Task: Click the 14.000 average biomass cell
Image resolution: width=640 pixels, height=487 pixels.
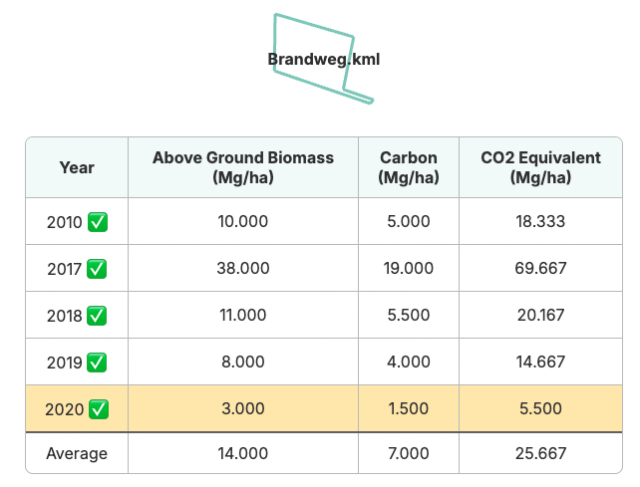Action: [x=243, y=453]
